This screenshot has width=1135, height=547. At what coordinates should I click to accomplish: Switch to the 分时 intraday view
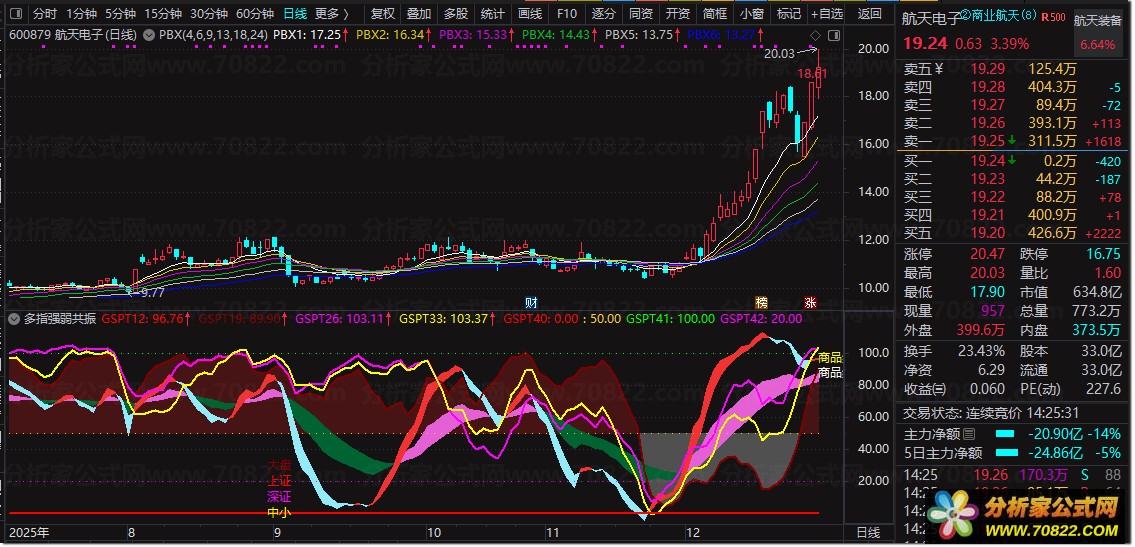point(44,13)
